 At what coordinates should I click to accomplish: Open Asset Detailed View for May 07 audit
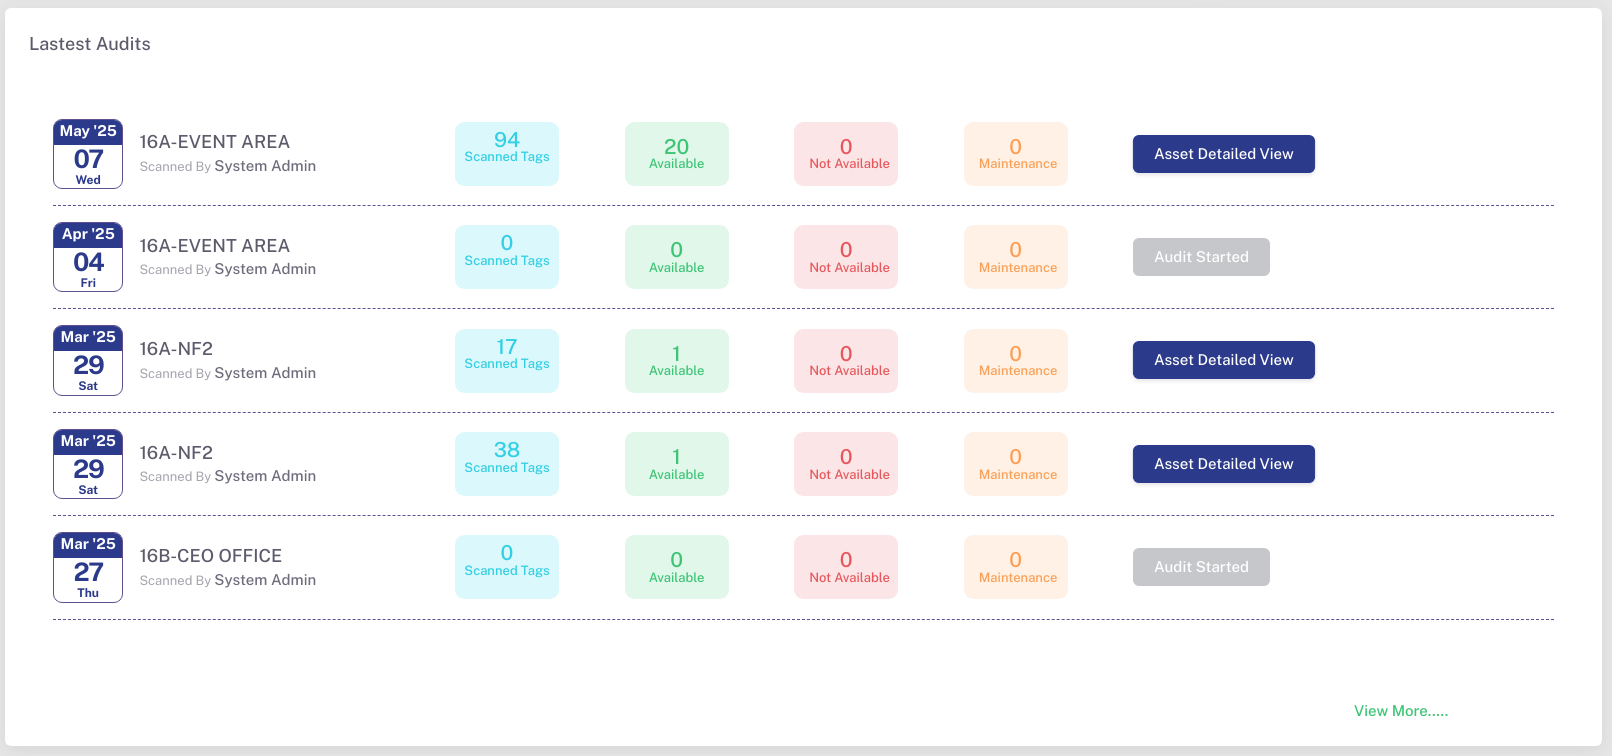1223,154
